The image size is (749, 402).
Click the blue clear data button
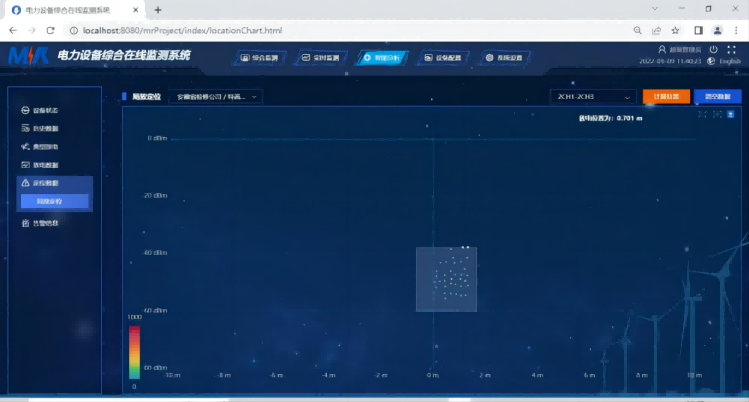(718, 97)
